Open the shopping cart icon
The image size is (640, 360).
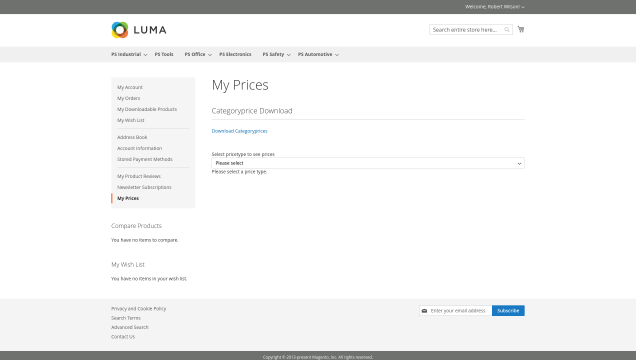(x=521, y=29)
